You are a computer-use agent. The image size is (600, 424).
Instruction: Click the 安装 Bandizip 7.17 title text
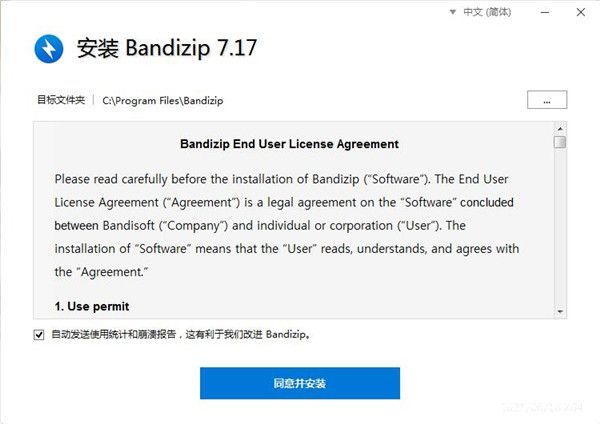coord(167,48)
